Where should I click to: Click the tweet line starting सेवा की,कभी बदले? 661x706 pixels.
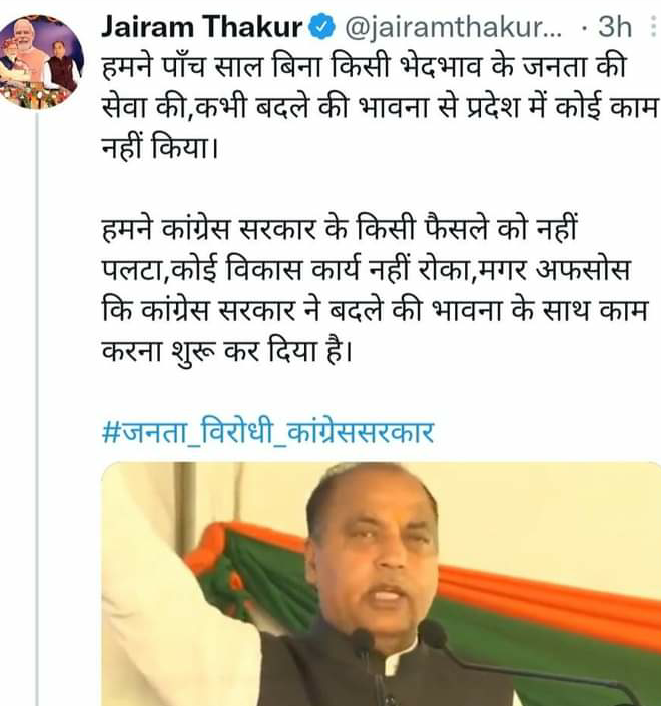(x=380, y=108)
